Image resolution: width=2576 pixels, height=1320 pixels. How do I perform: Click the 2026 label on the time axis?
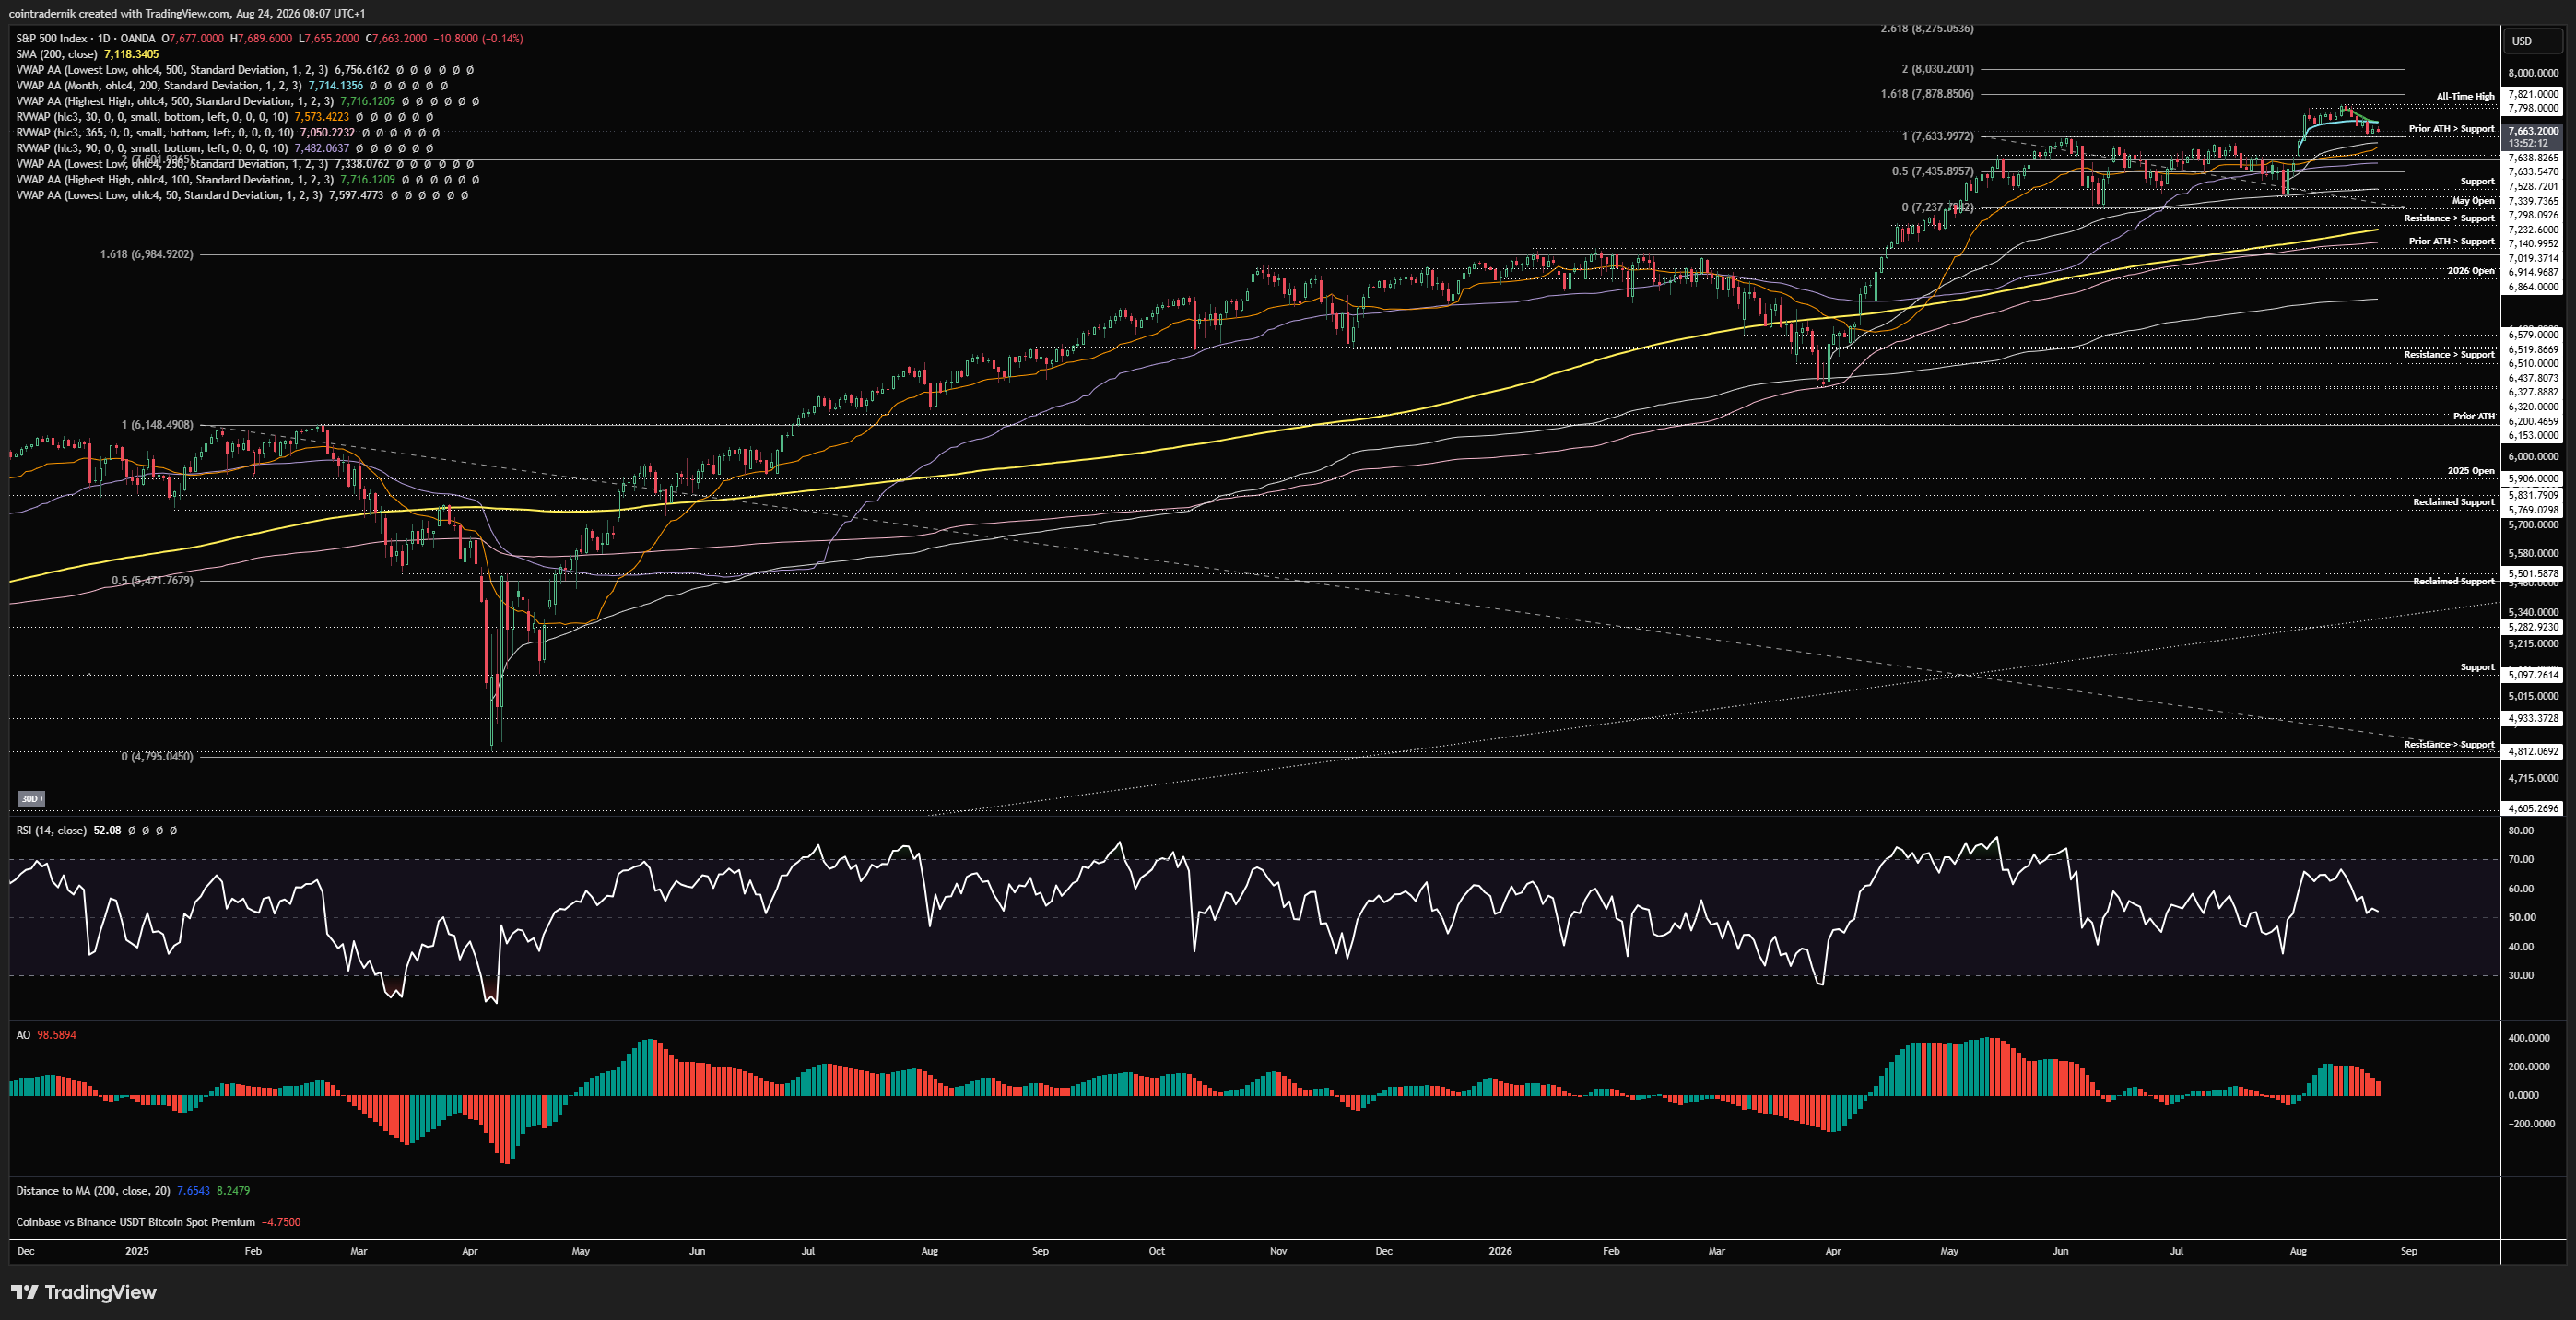tap(1500, 1251)
